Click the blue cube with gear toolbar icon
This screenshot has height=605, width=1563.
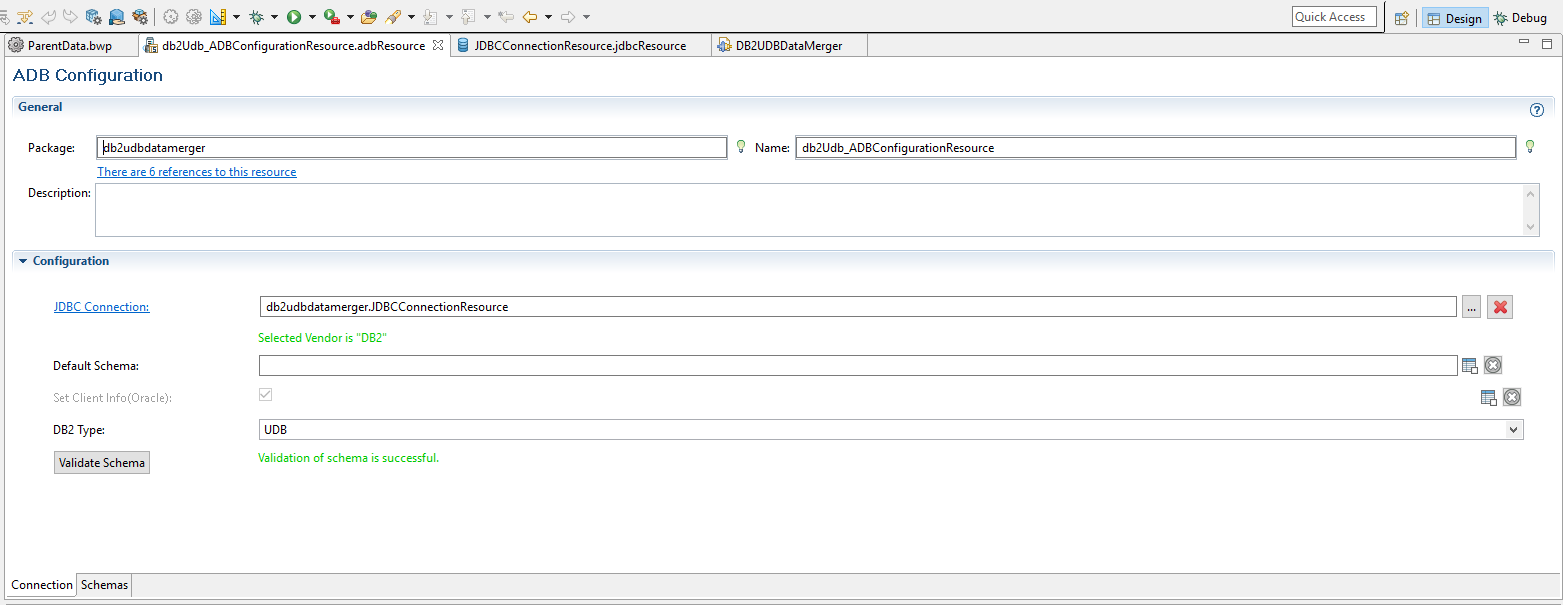tap(93, 17)
